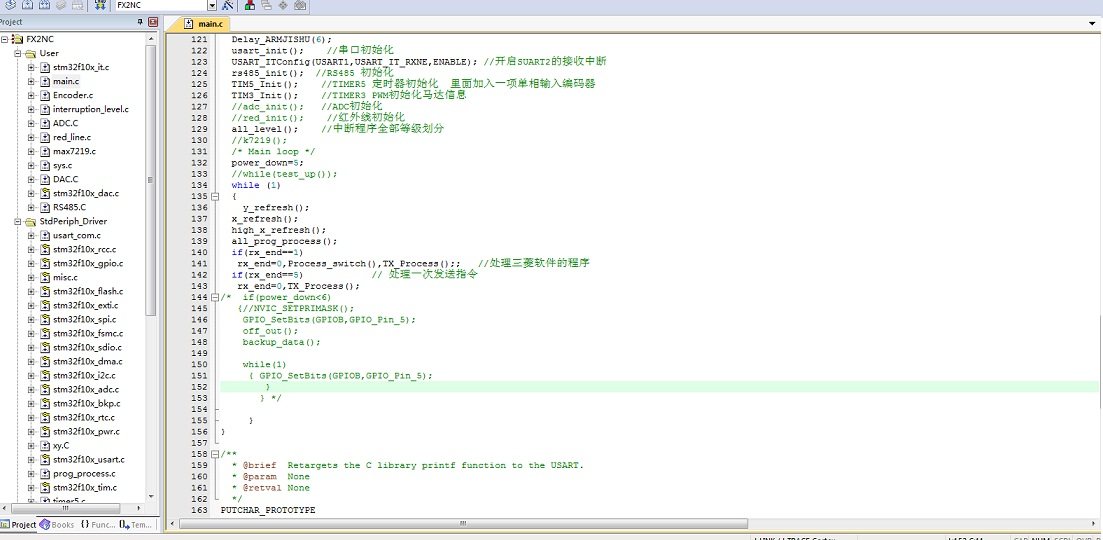Open Options for Target magic wand icon

tap(227, 4)
